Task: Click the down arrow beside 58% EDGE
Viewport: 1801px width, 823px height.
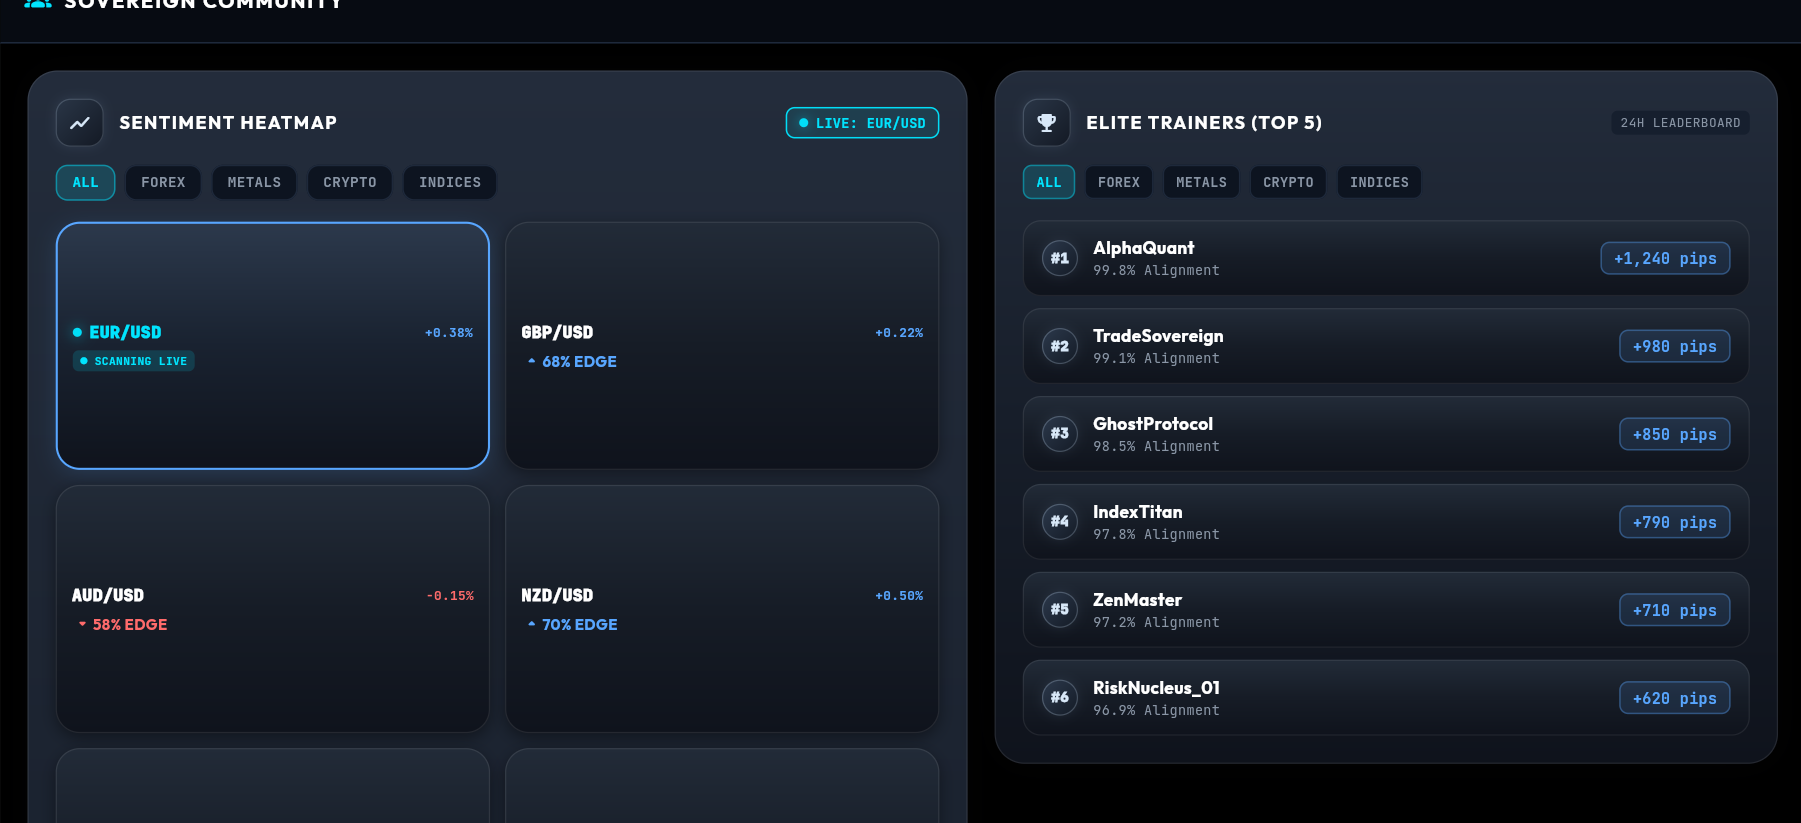Action: (x=82, y=624)
